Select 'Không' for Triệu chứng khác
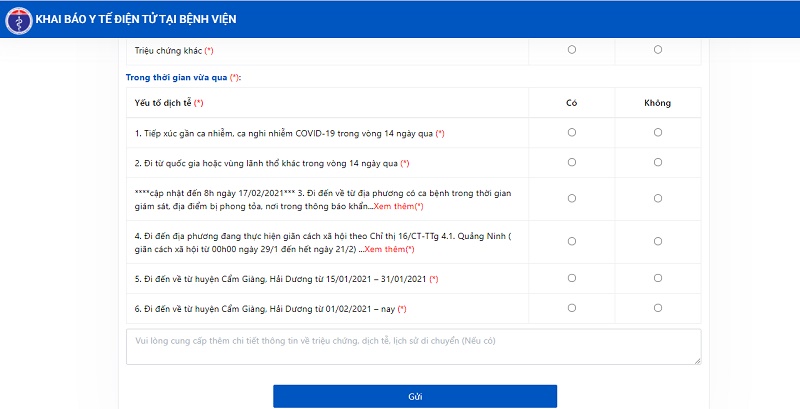This screenshot has width=800, height=409. point(657,49)
